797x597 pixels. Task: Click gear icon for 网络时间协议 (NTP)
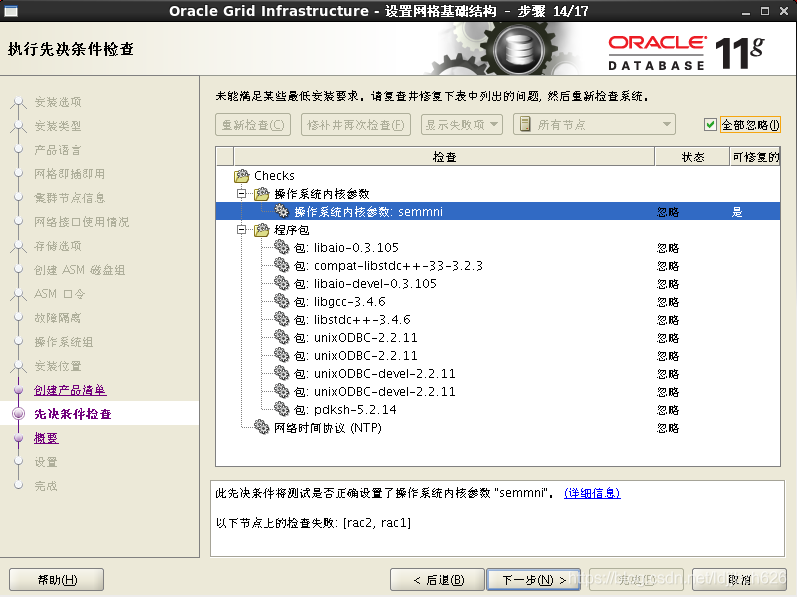261,427
